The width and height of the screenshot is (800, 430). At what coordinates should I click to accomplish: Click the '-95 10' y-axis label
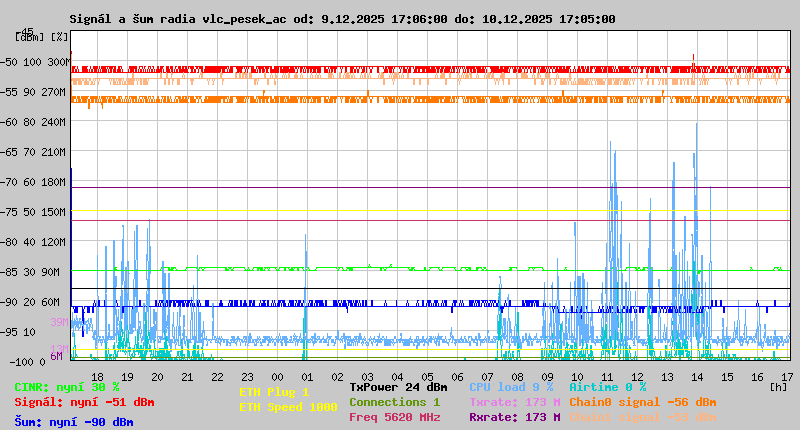(x=18, y=333)
